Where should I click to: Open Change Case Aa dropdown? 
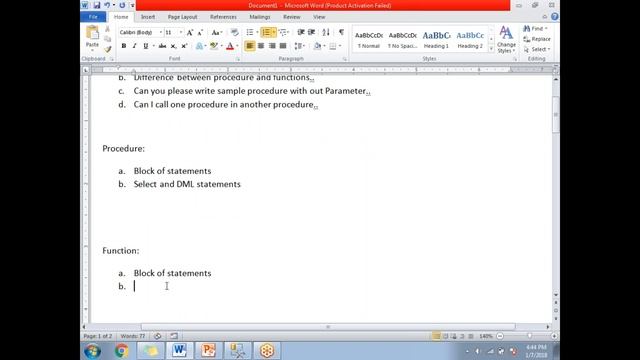click(217, 32)
